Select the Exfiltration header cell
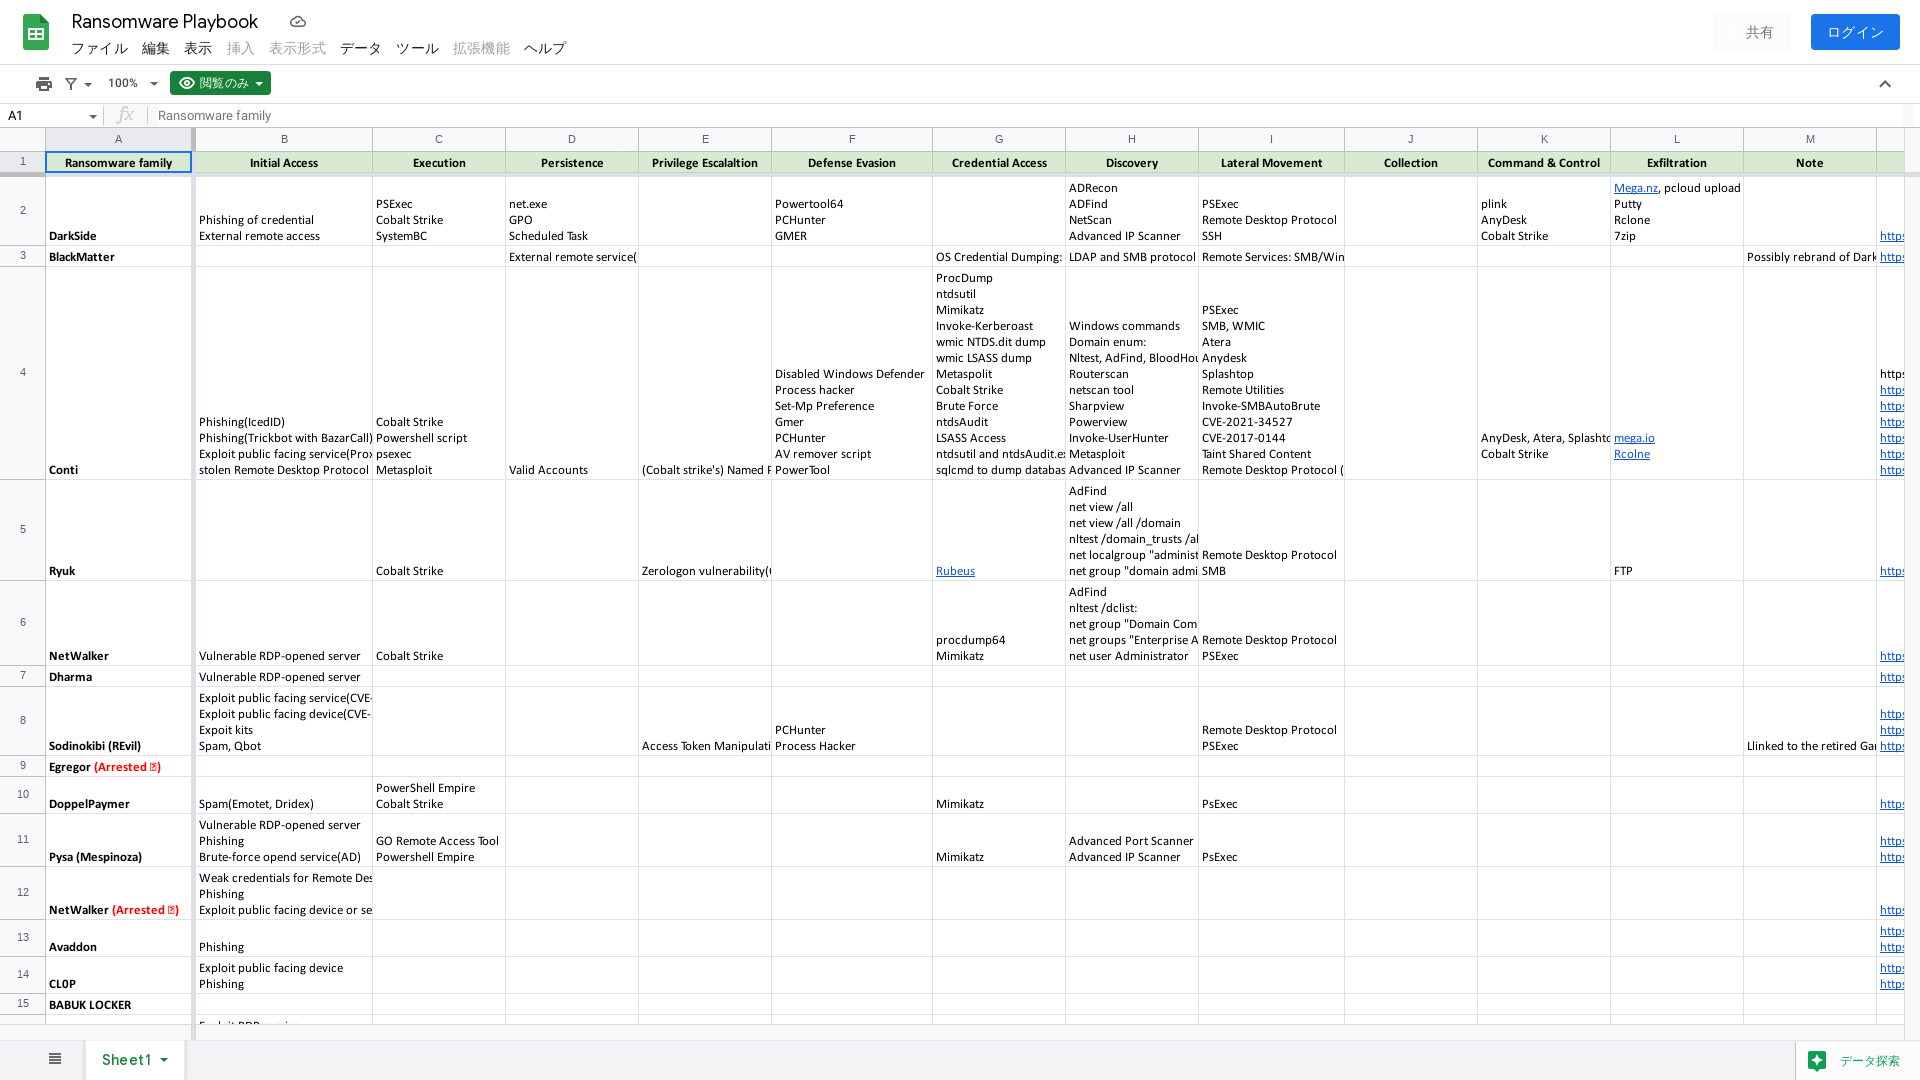Image resolution: width=1920 pixels, height=1080 pixels. pos(1677,163)
